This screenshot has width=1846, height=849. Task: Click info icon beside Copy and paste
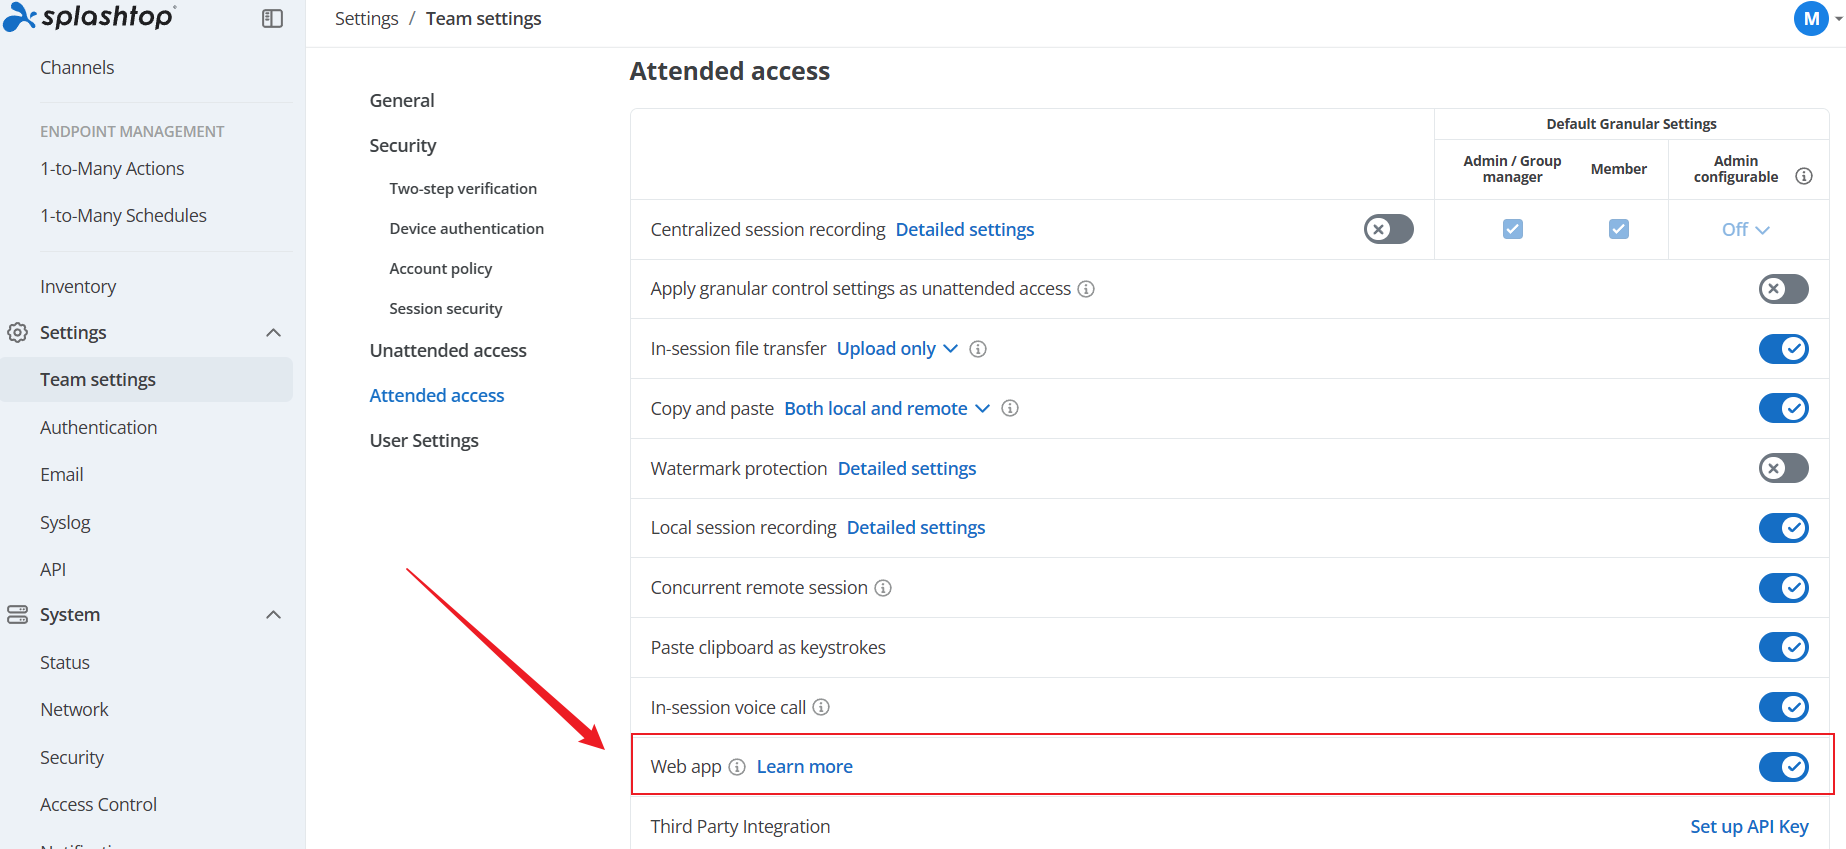point(1010,408)
